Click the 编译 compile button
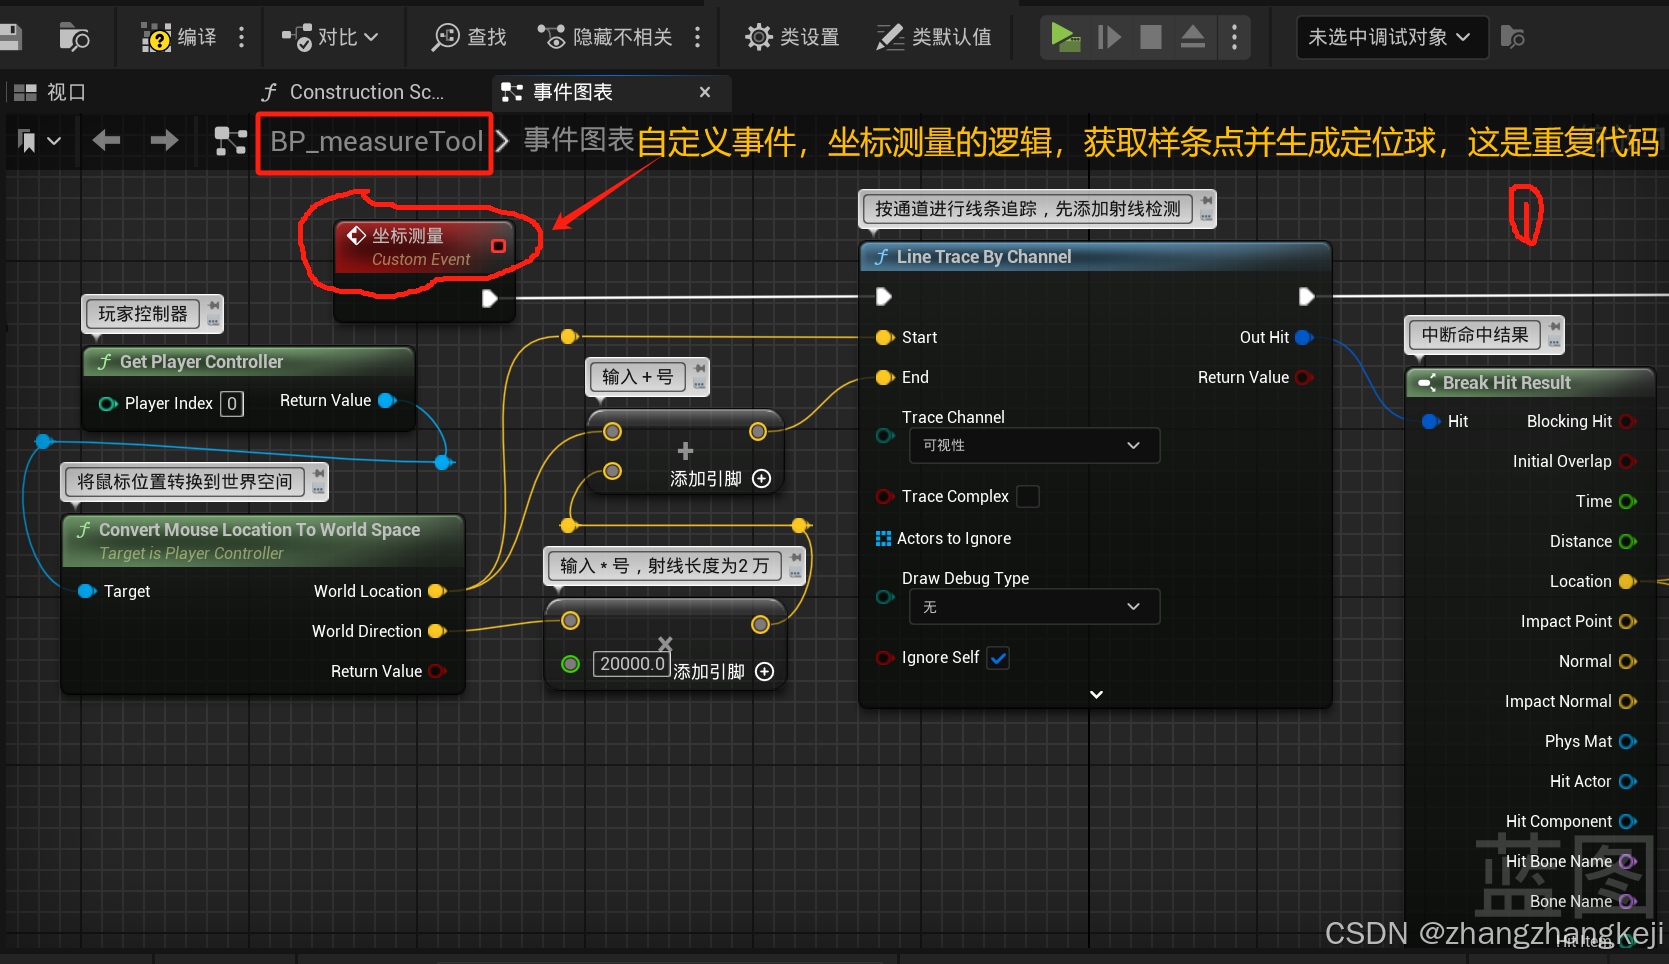 (180, 37)
